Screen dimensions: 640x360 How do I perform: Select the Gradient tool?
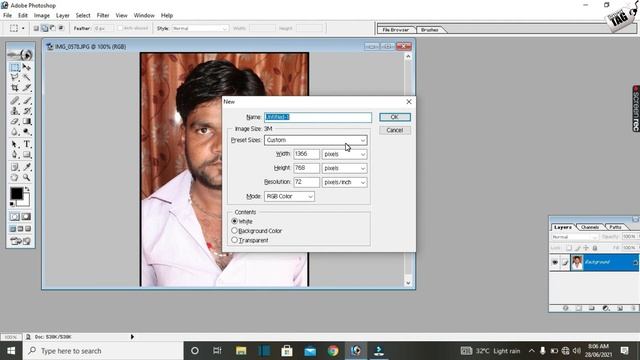click(27, 121)
